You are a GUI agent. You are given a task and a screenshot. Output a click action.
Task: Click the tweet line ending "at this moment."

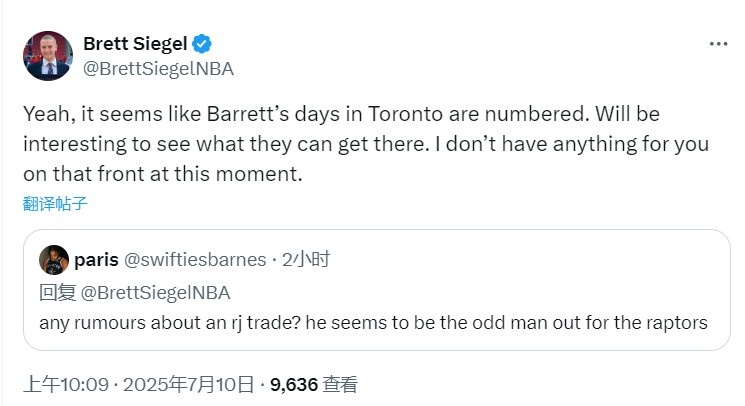(160, 173)
